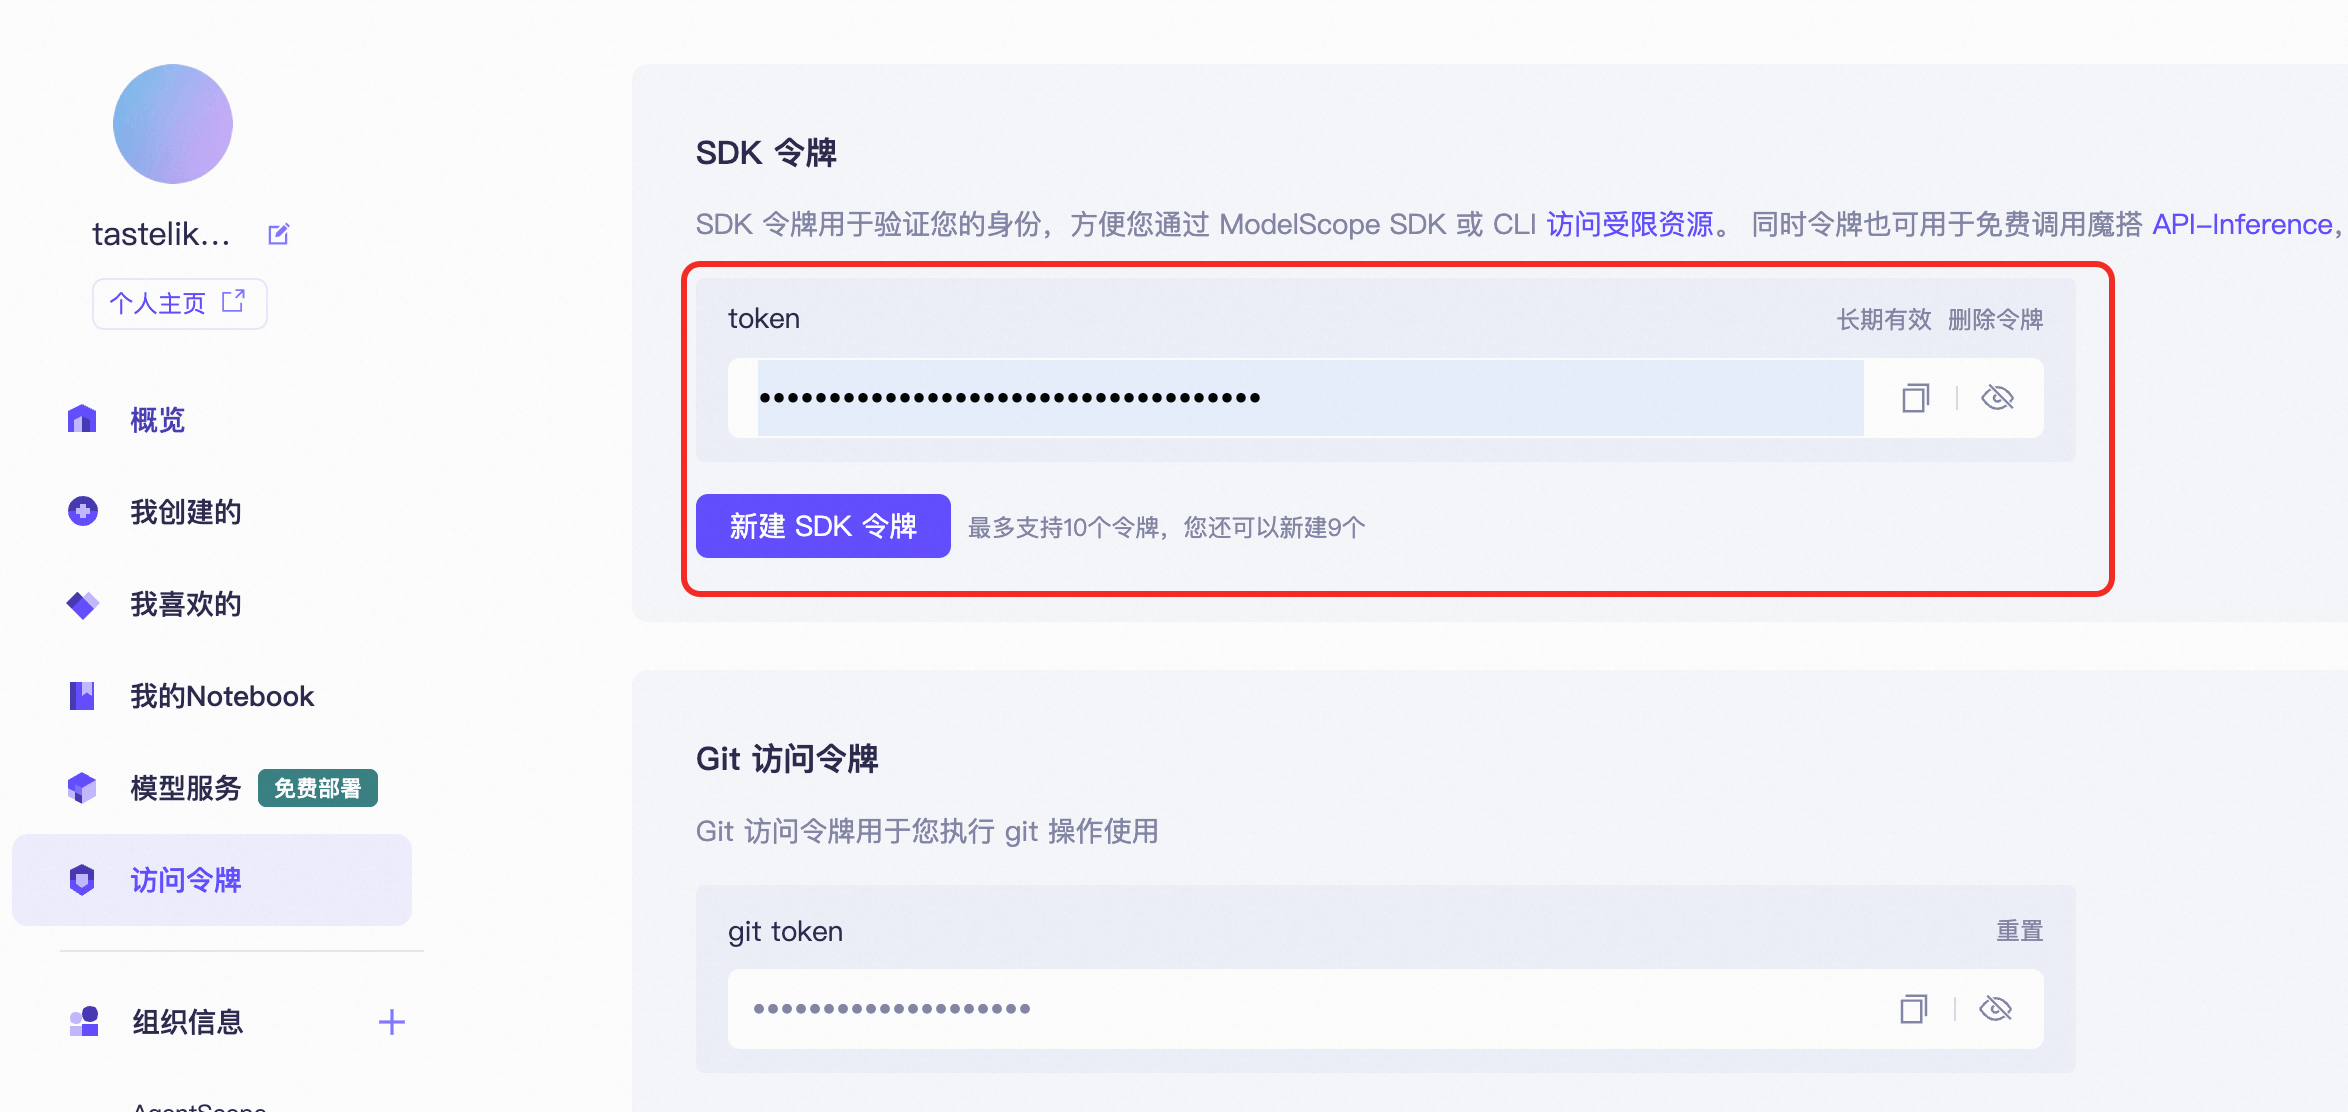2348x1112 pixels.
Task: Copy the git token value
Action: (x=1913, y=1009)
